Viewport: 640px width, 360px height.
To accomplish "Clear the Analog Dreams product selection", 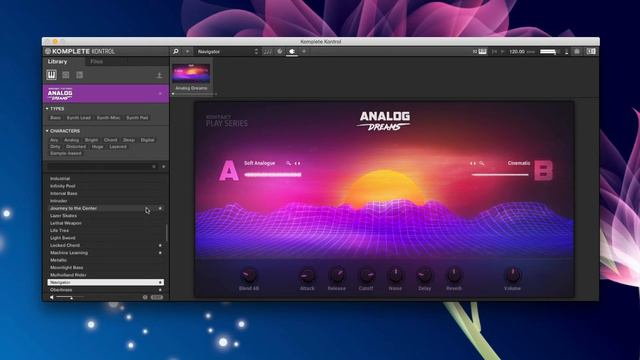I will pos(160,94).
